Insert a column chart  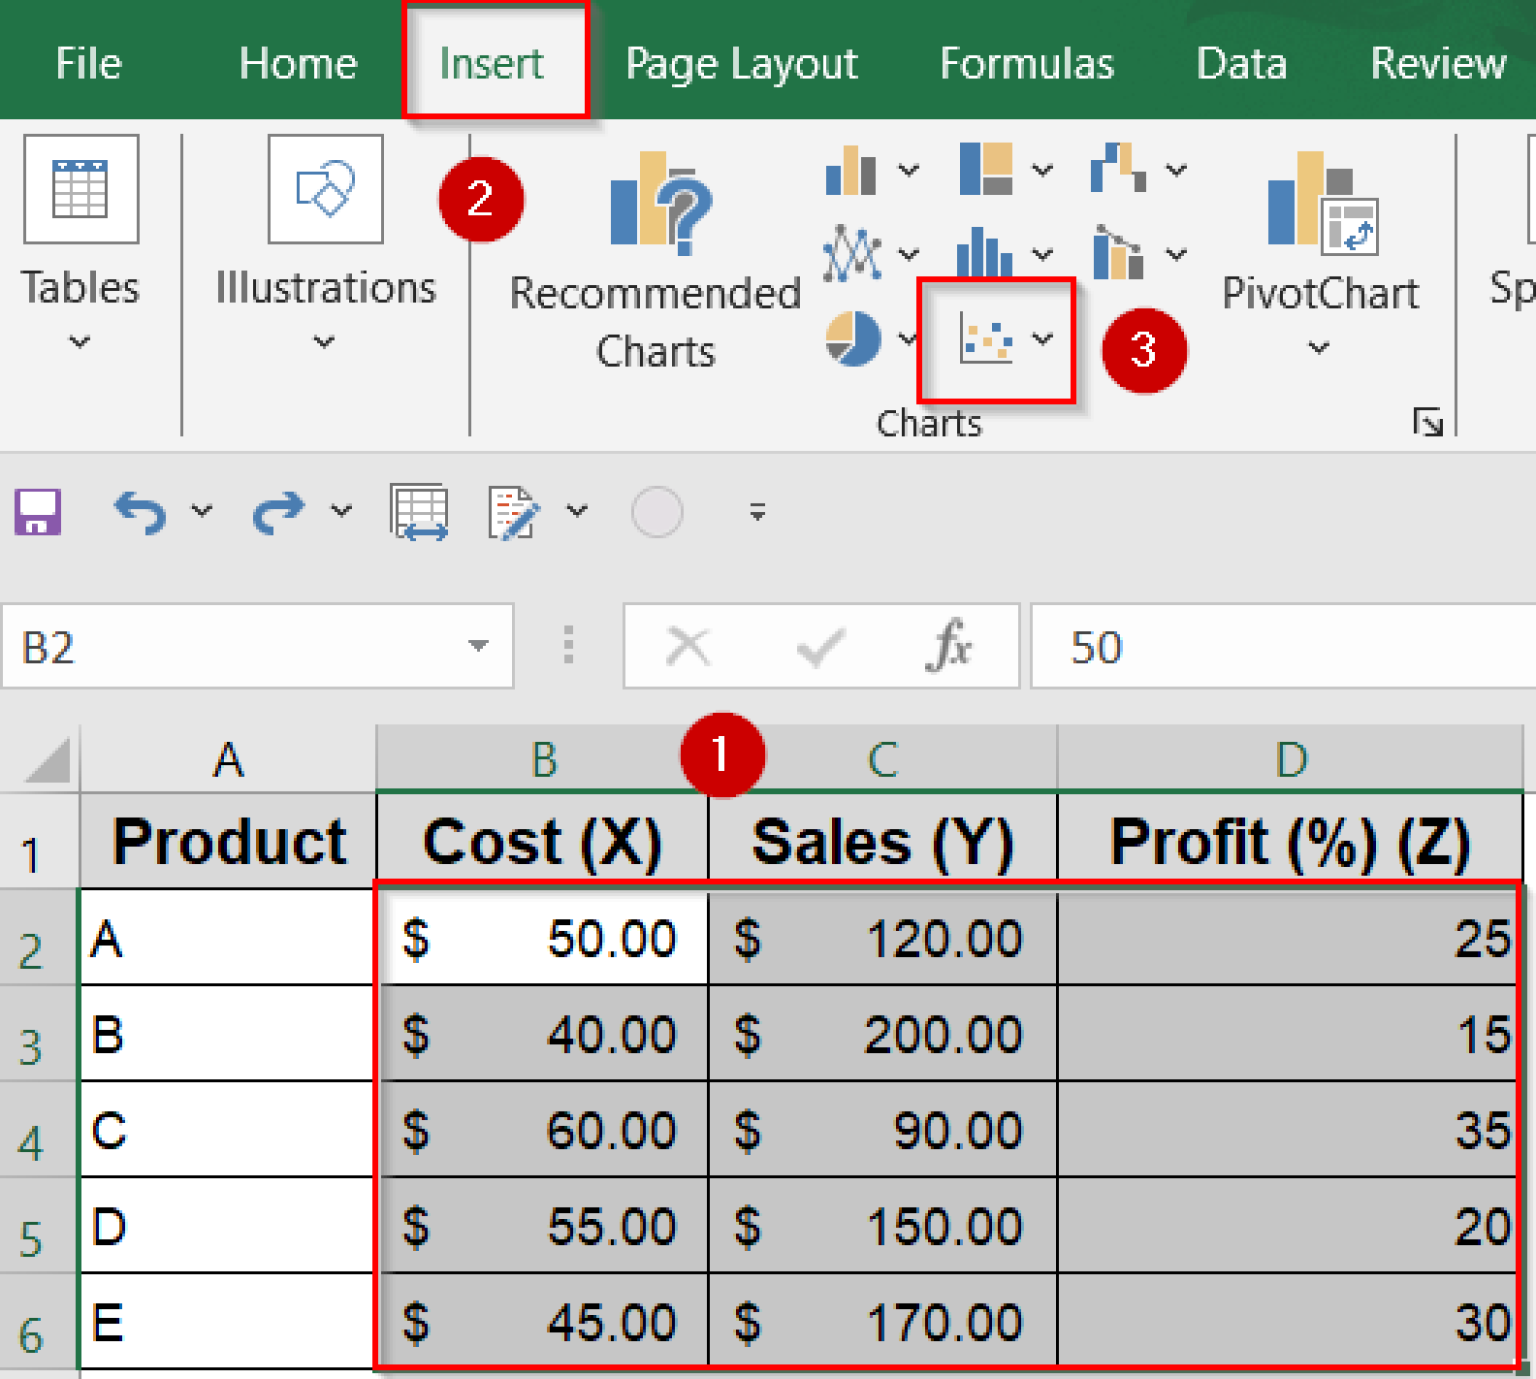pyautogui.click(x=849, y=170)
